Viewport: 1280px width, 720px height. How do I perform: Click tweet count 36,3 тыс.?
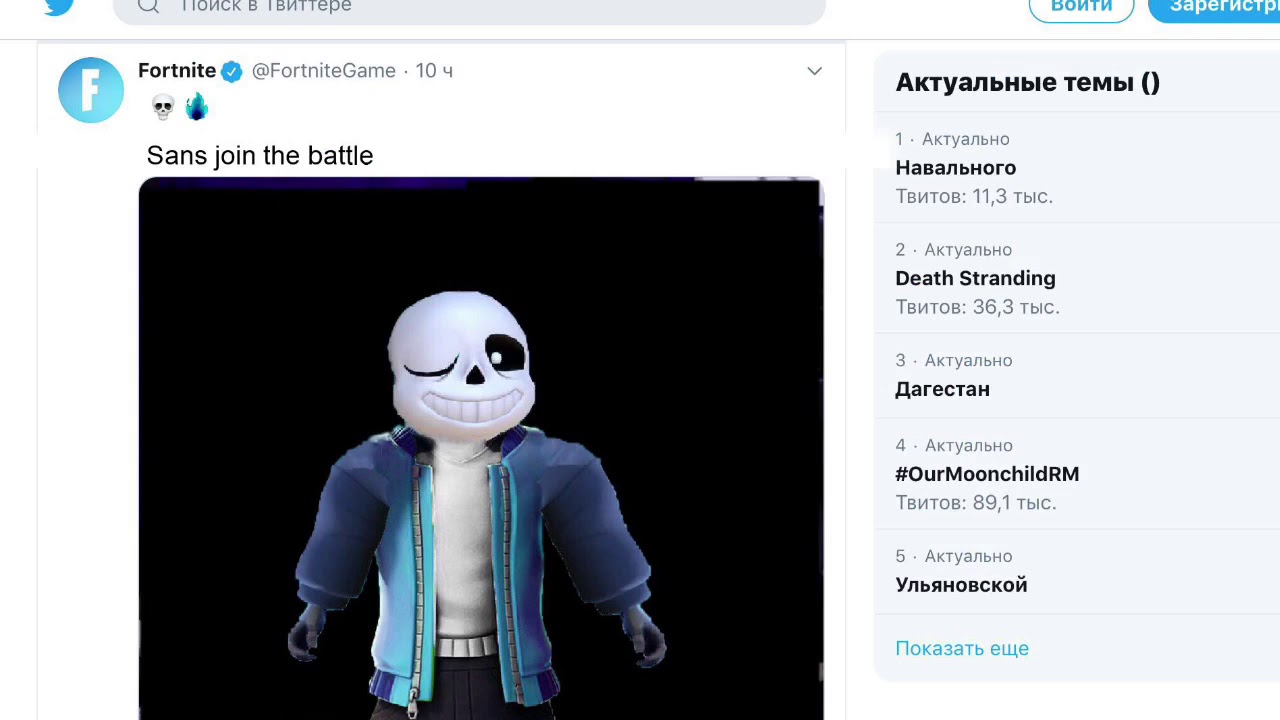[x=977, y=307]
